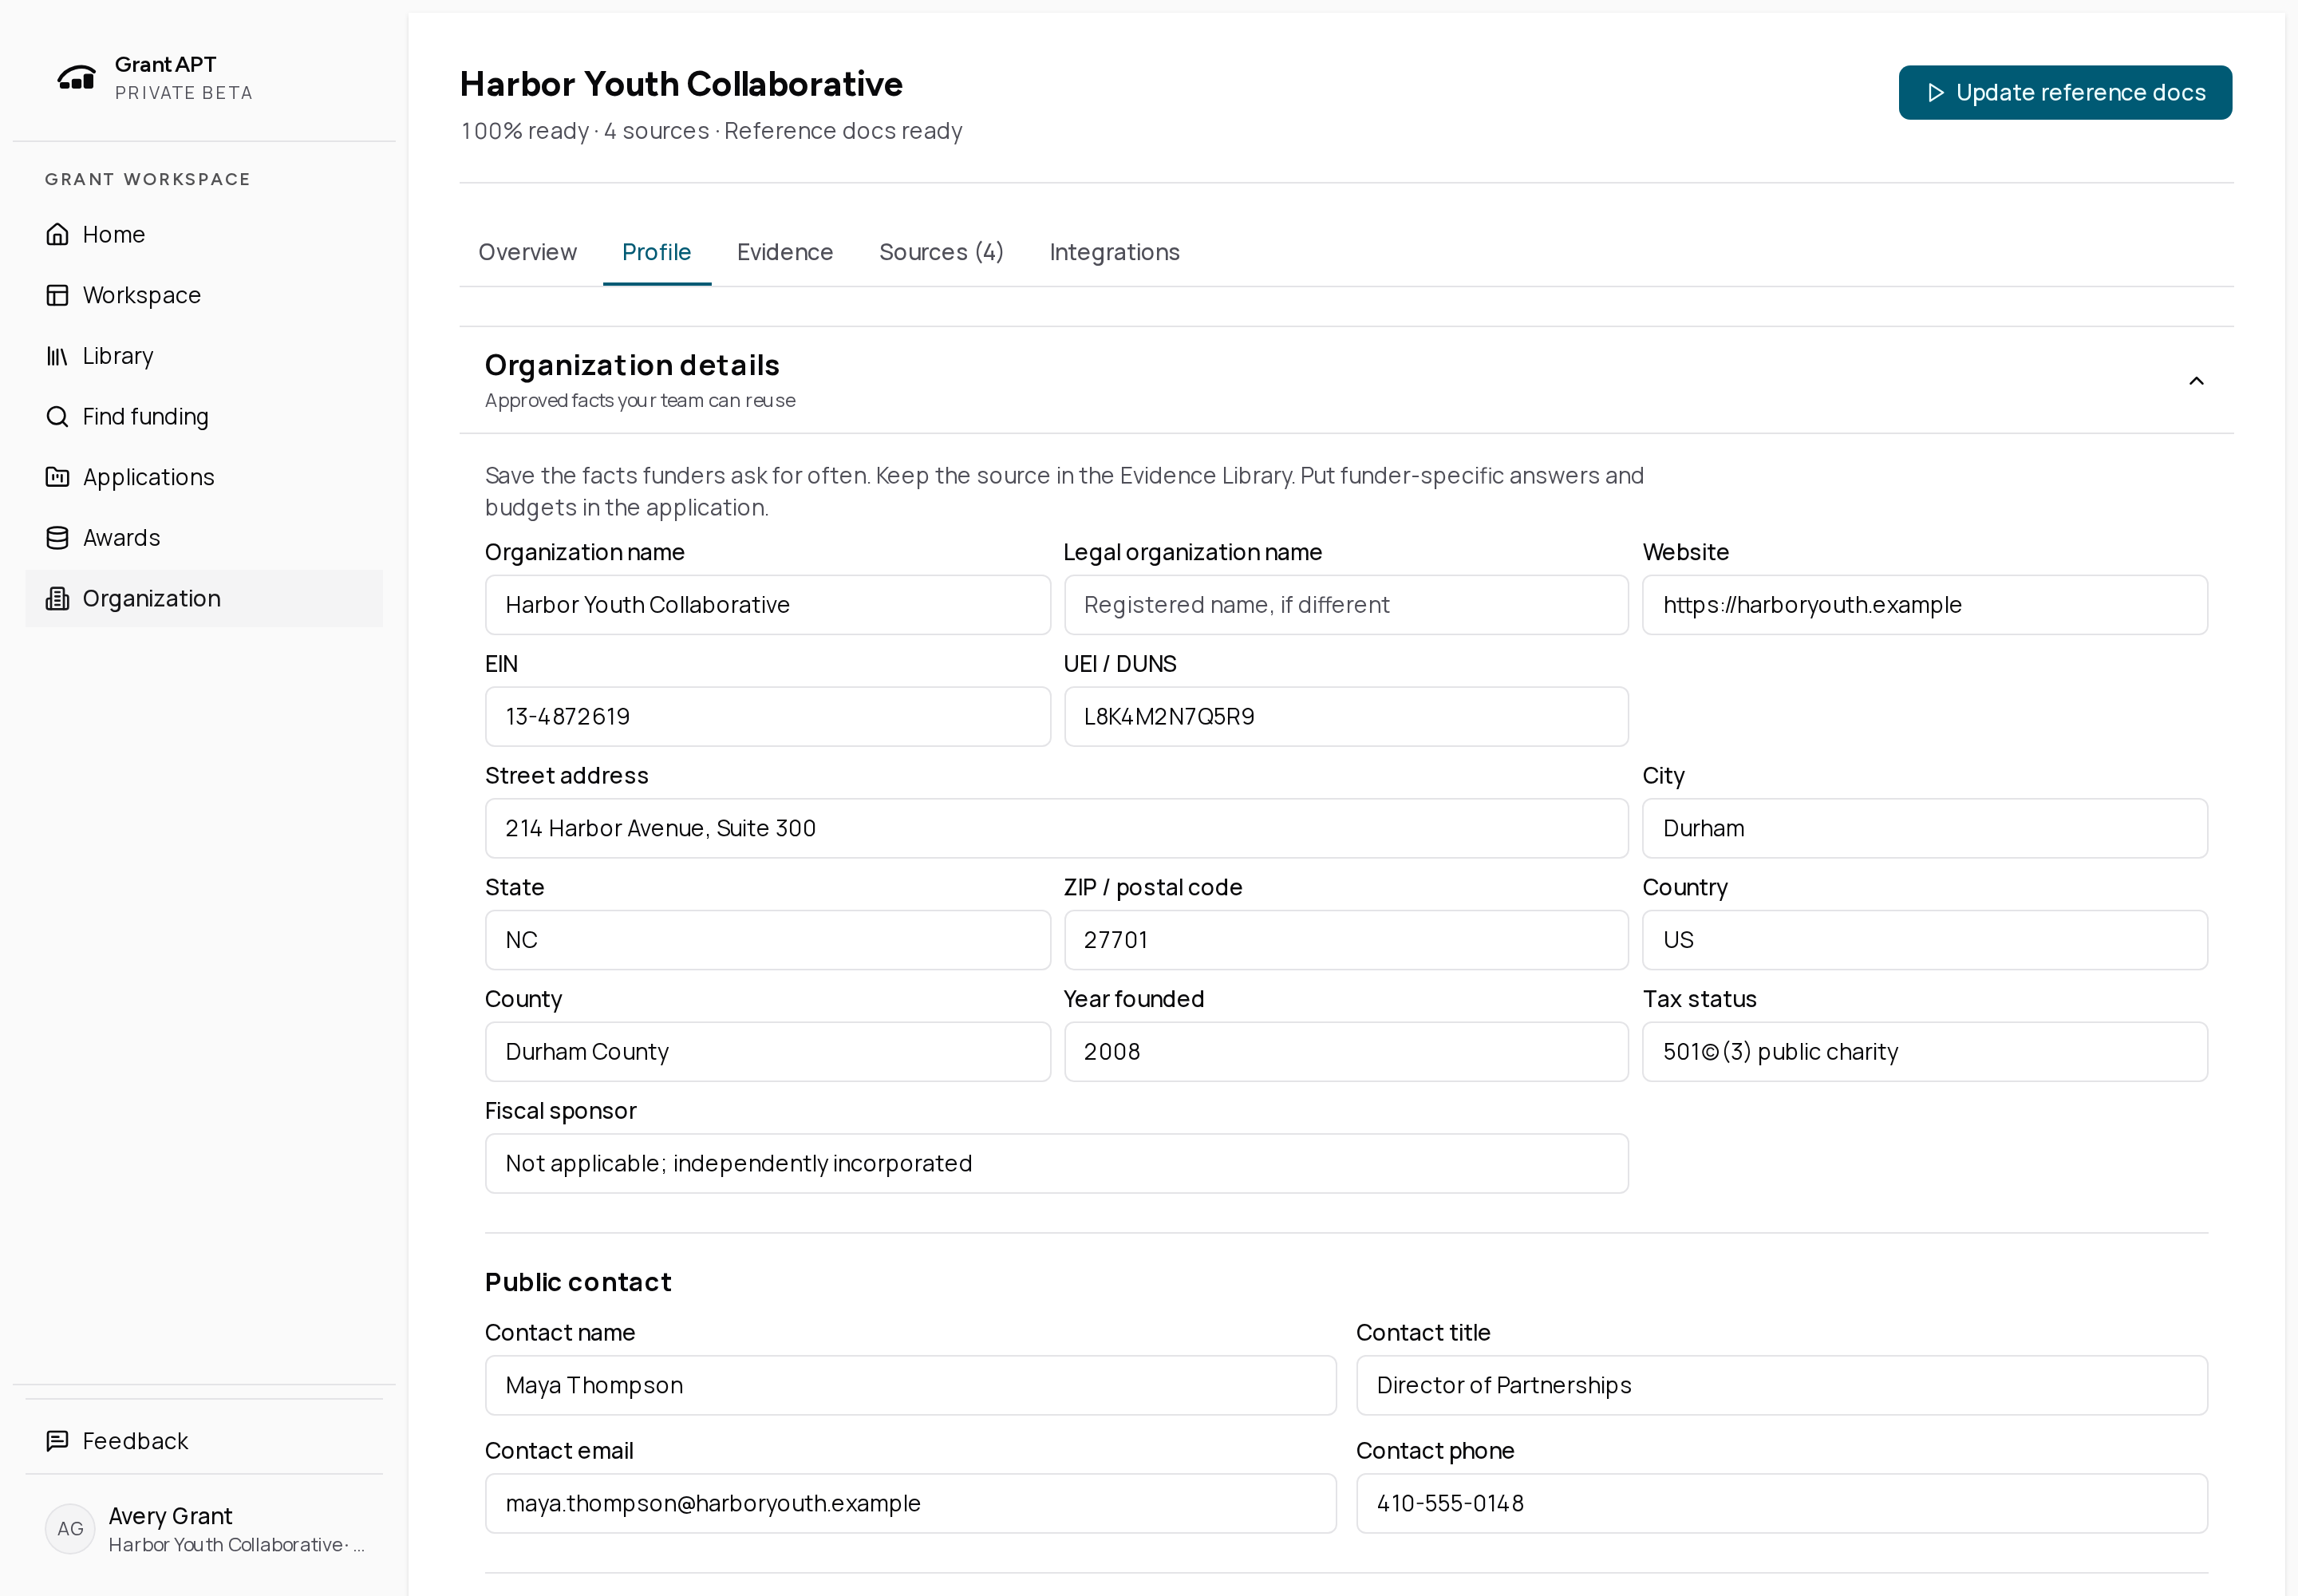Click the Awards database icon
This screenshot has width=2298, height=1596.
58,538
